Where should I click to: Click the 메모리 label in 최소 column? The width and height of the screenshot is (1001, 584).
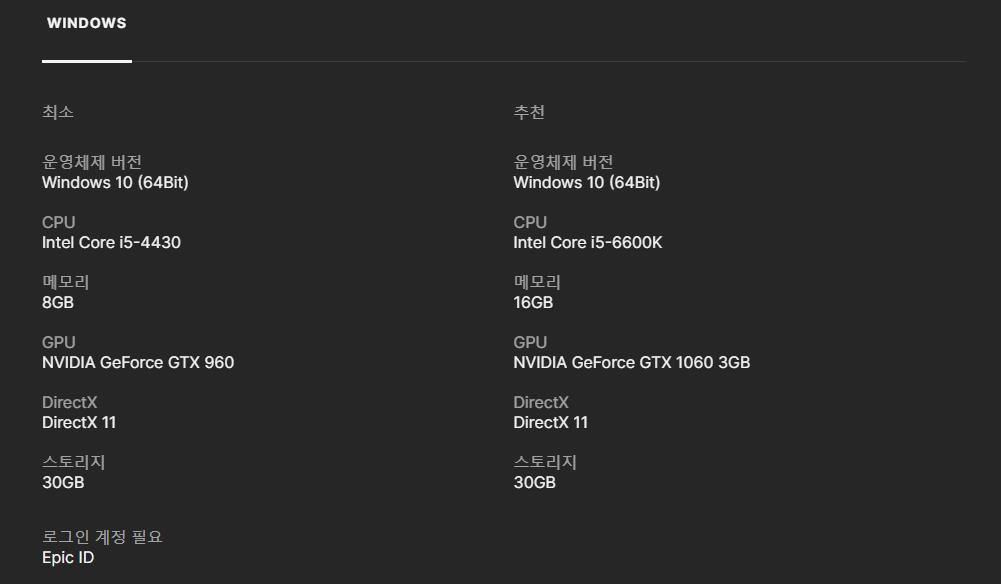coord(65,282)
